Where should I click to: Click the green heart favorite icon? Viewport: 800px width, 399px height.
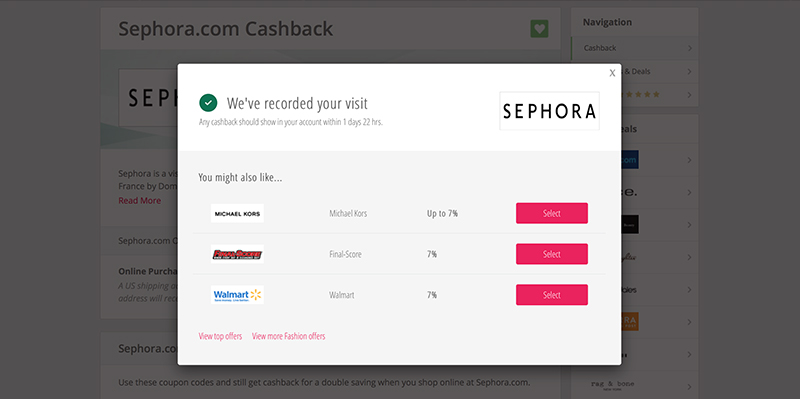[539, 29]
